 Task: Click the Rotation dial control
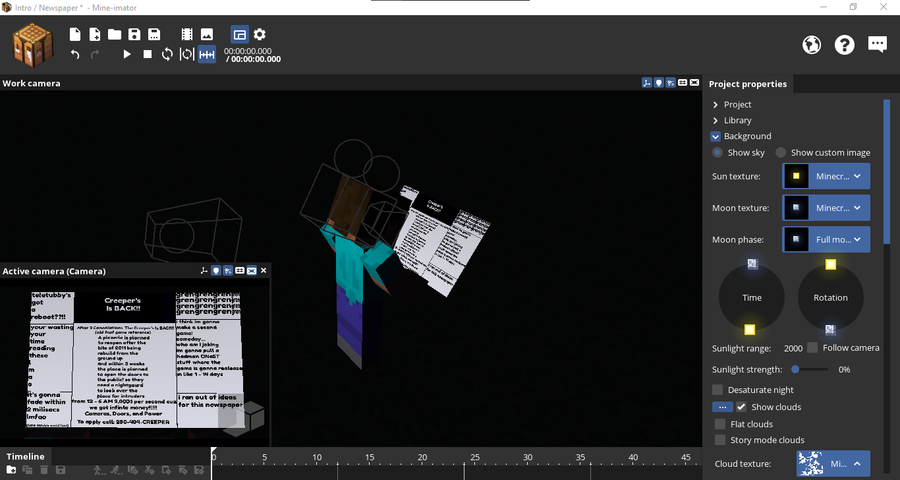click(x=831, y=297)
